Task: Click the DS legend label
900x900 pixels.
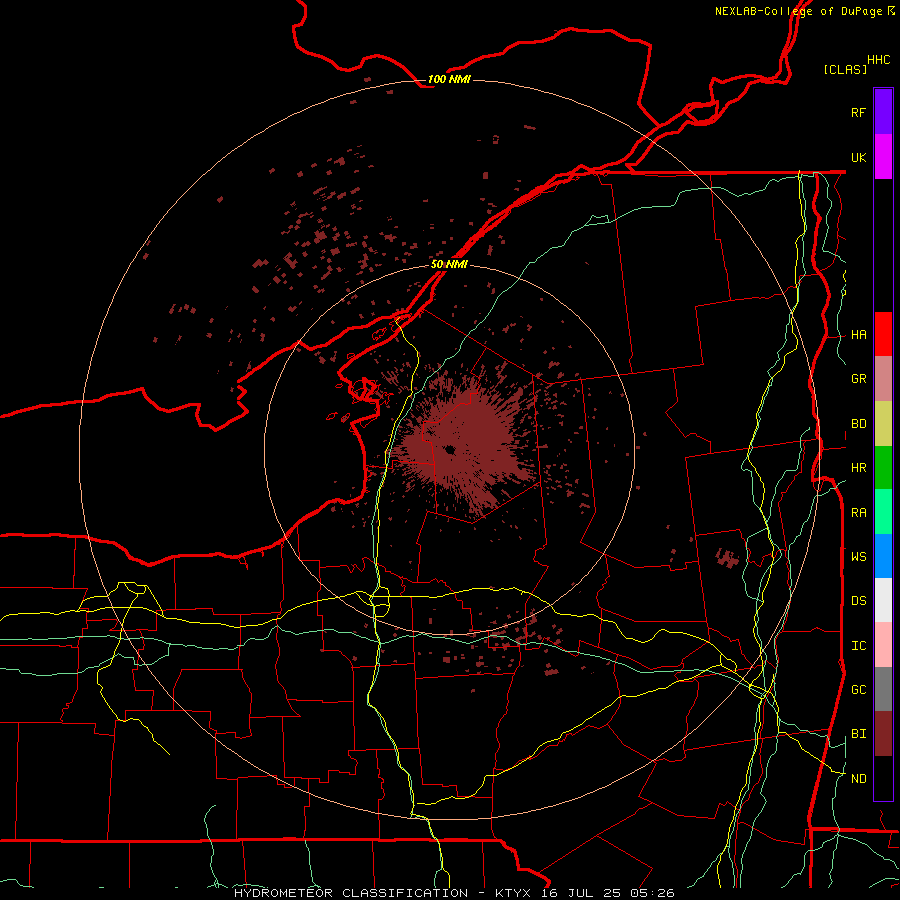Action: coord(858,601)
